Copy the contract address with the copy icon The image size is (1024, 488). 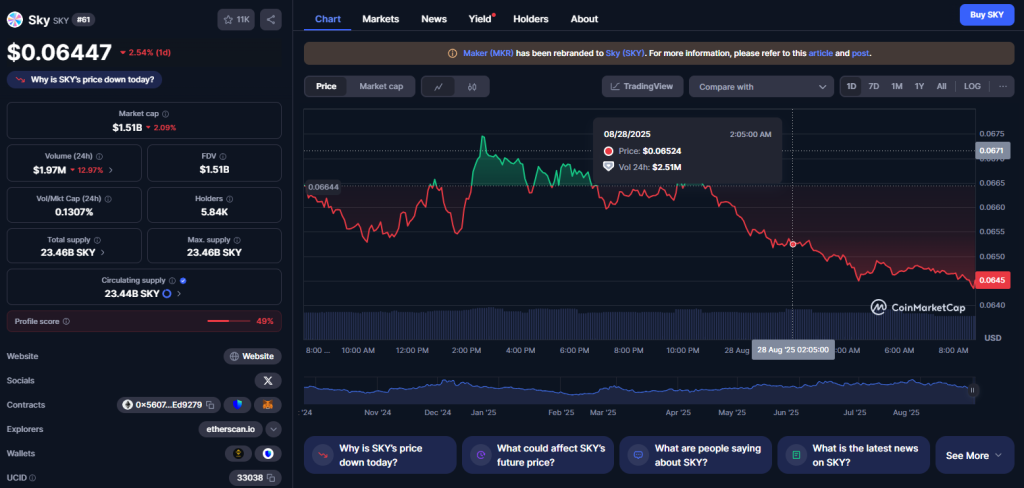point(210,405)
